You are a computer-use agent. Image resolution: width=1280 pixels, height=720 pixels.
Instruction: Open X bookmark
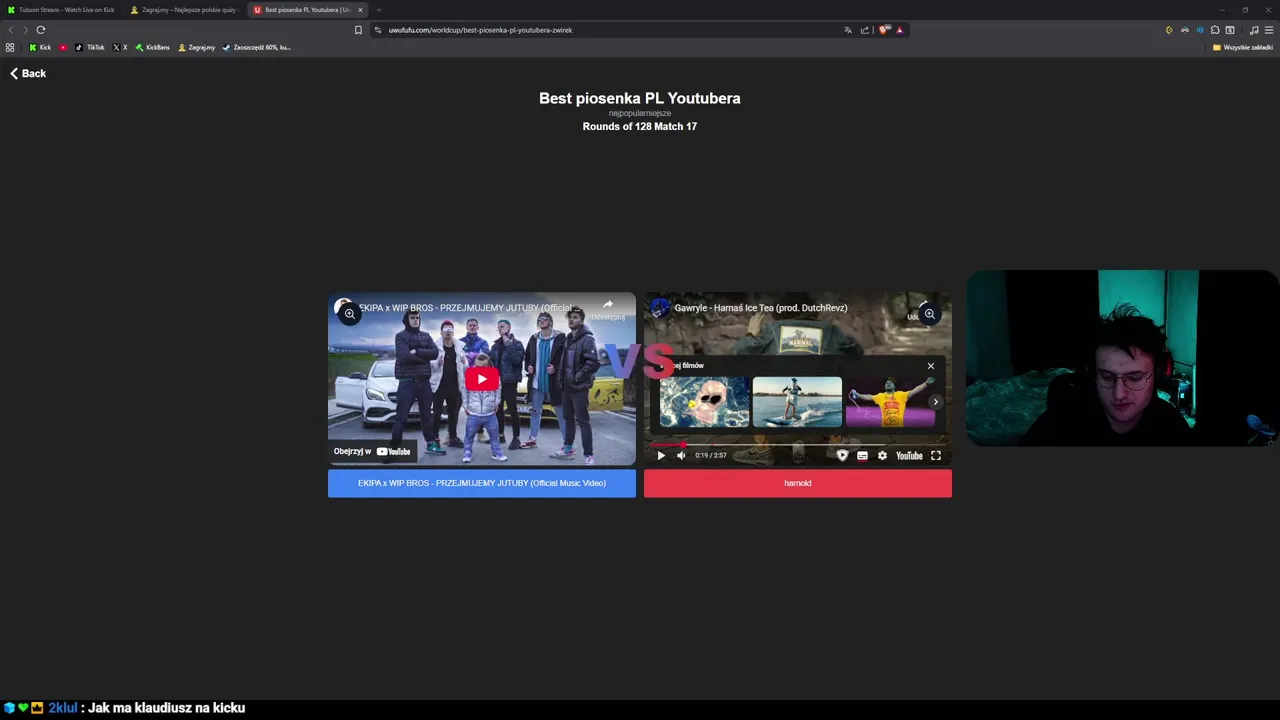[120, 47]
